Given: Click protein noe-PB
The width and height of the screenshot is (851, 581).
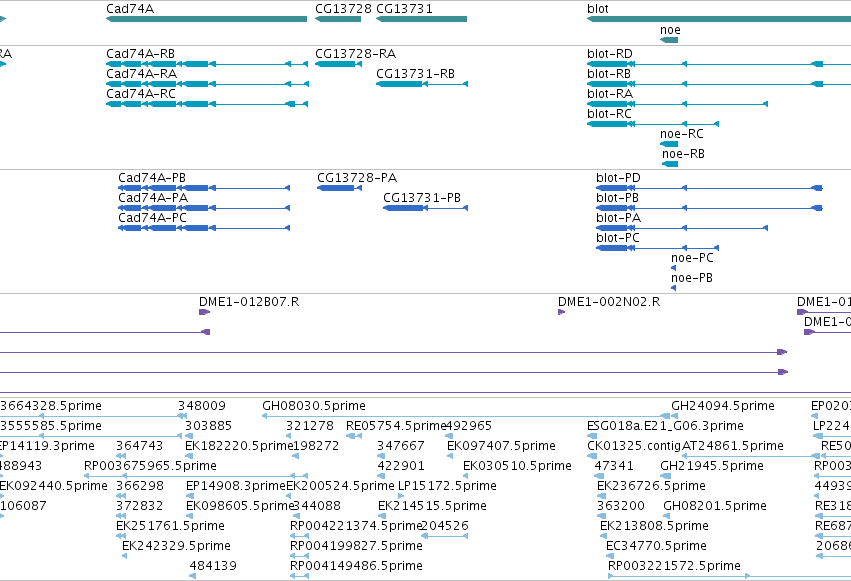Looking at the screenshot, I should pos(692,278).
